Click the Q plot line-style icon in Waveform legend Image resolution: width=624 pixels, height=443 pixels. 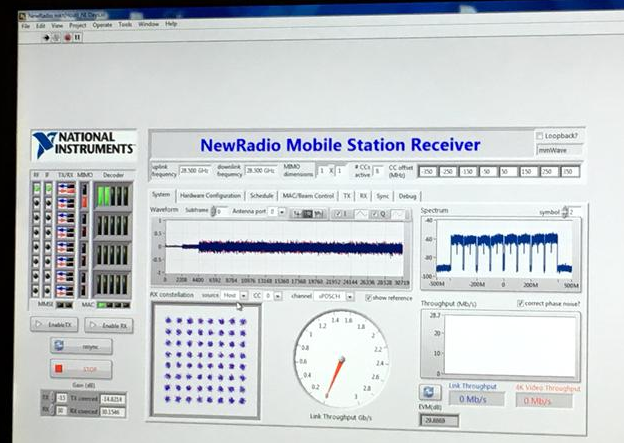tap(398, 214)
